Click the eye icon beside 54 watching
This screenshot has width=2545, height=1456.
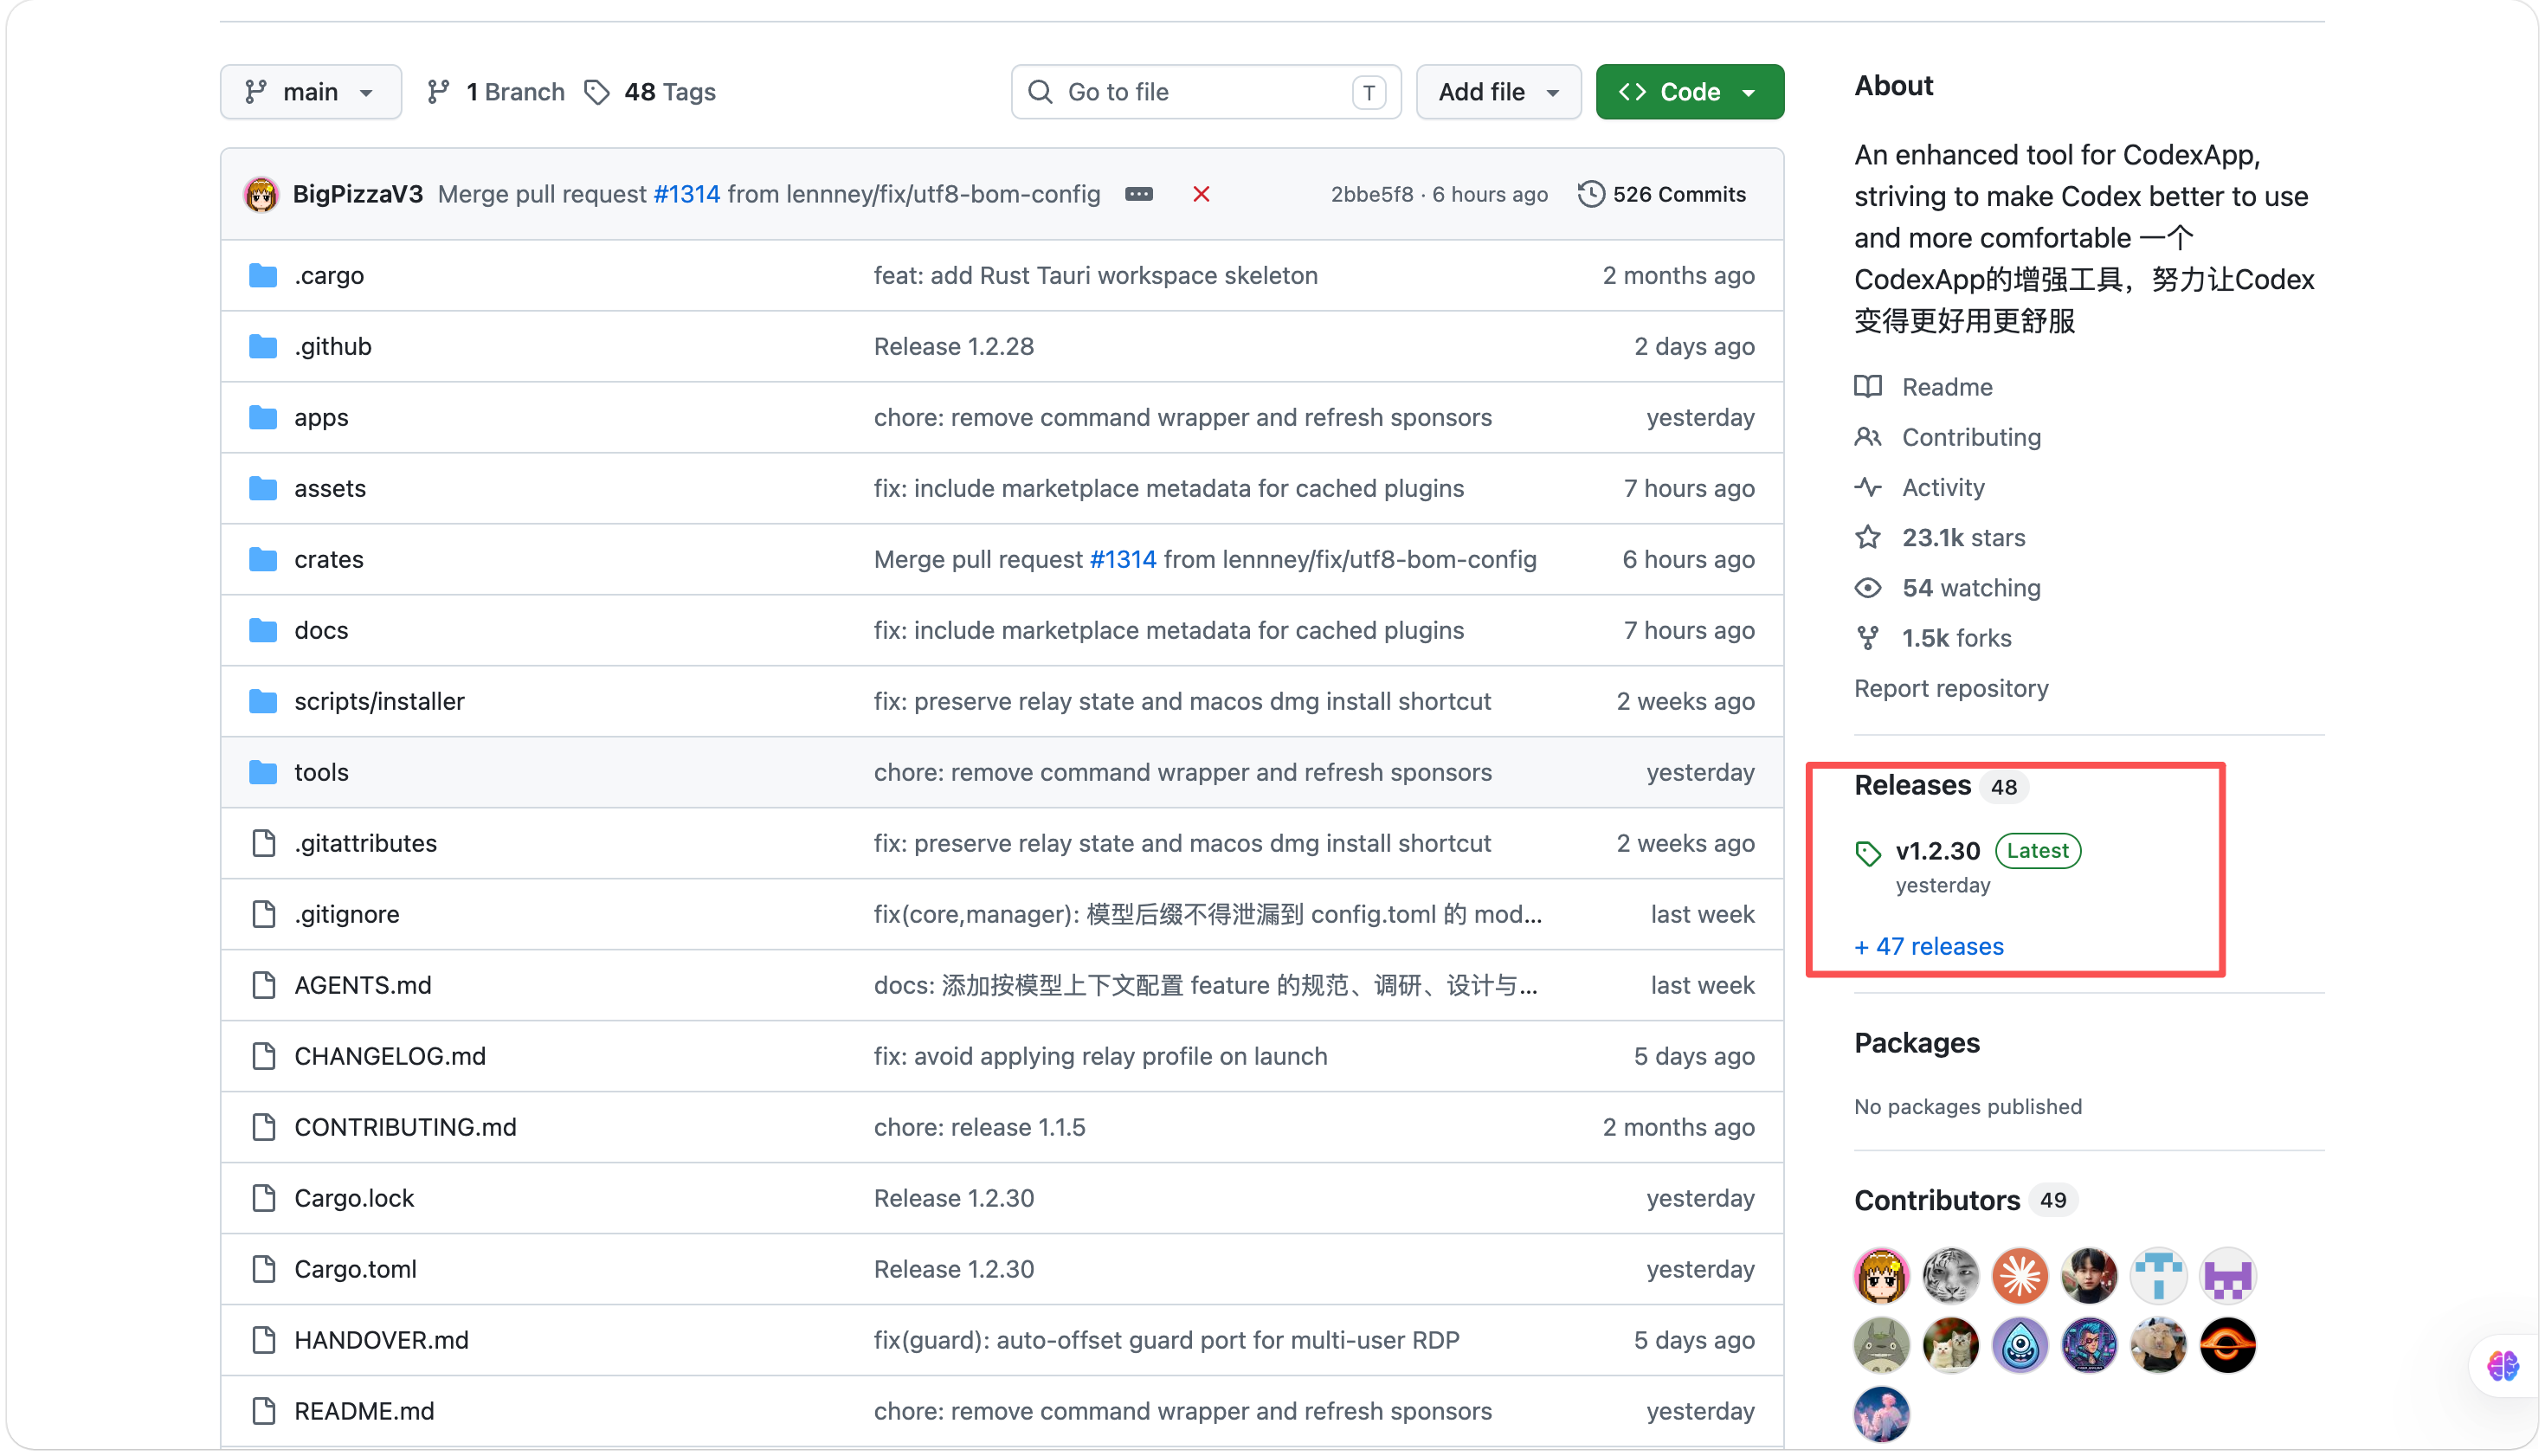pos(1868,588)
